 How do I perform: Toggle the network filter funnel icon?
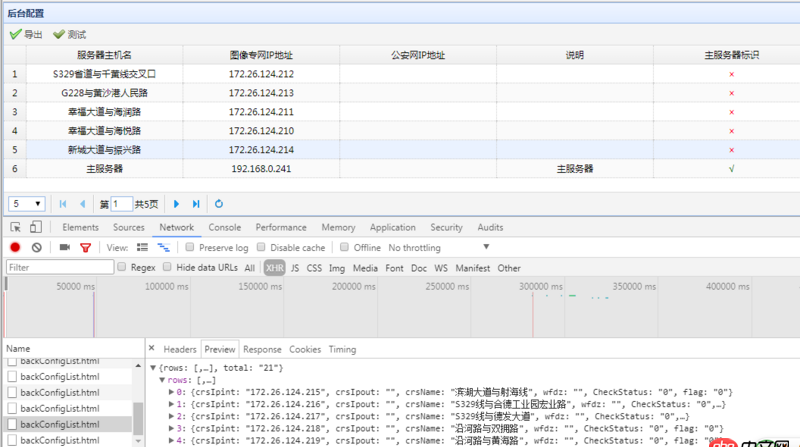click(x=86, y=248)
